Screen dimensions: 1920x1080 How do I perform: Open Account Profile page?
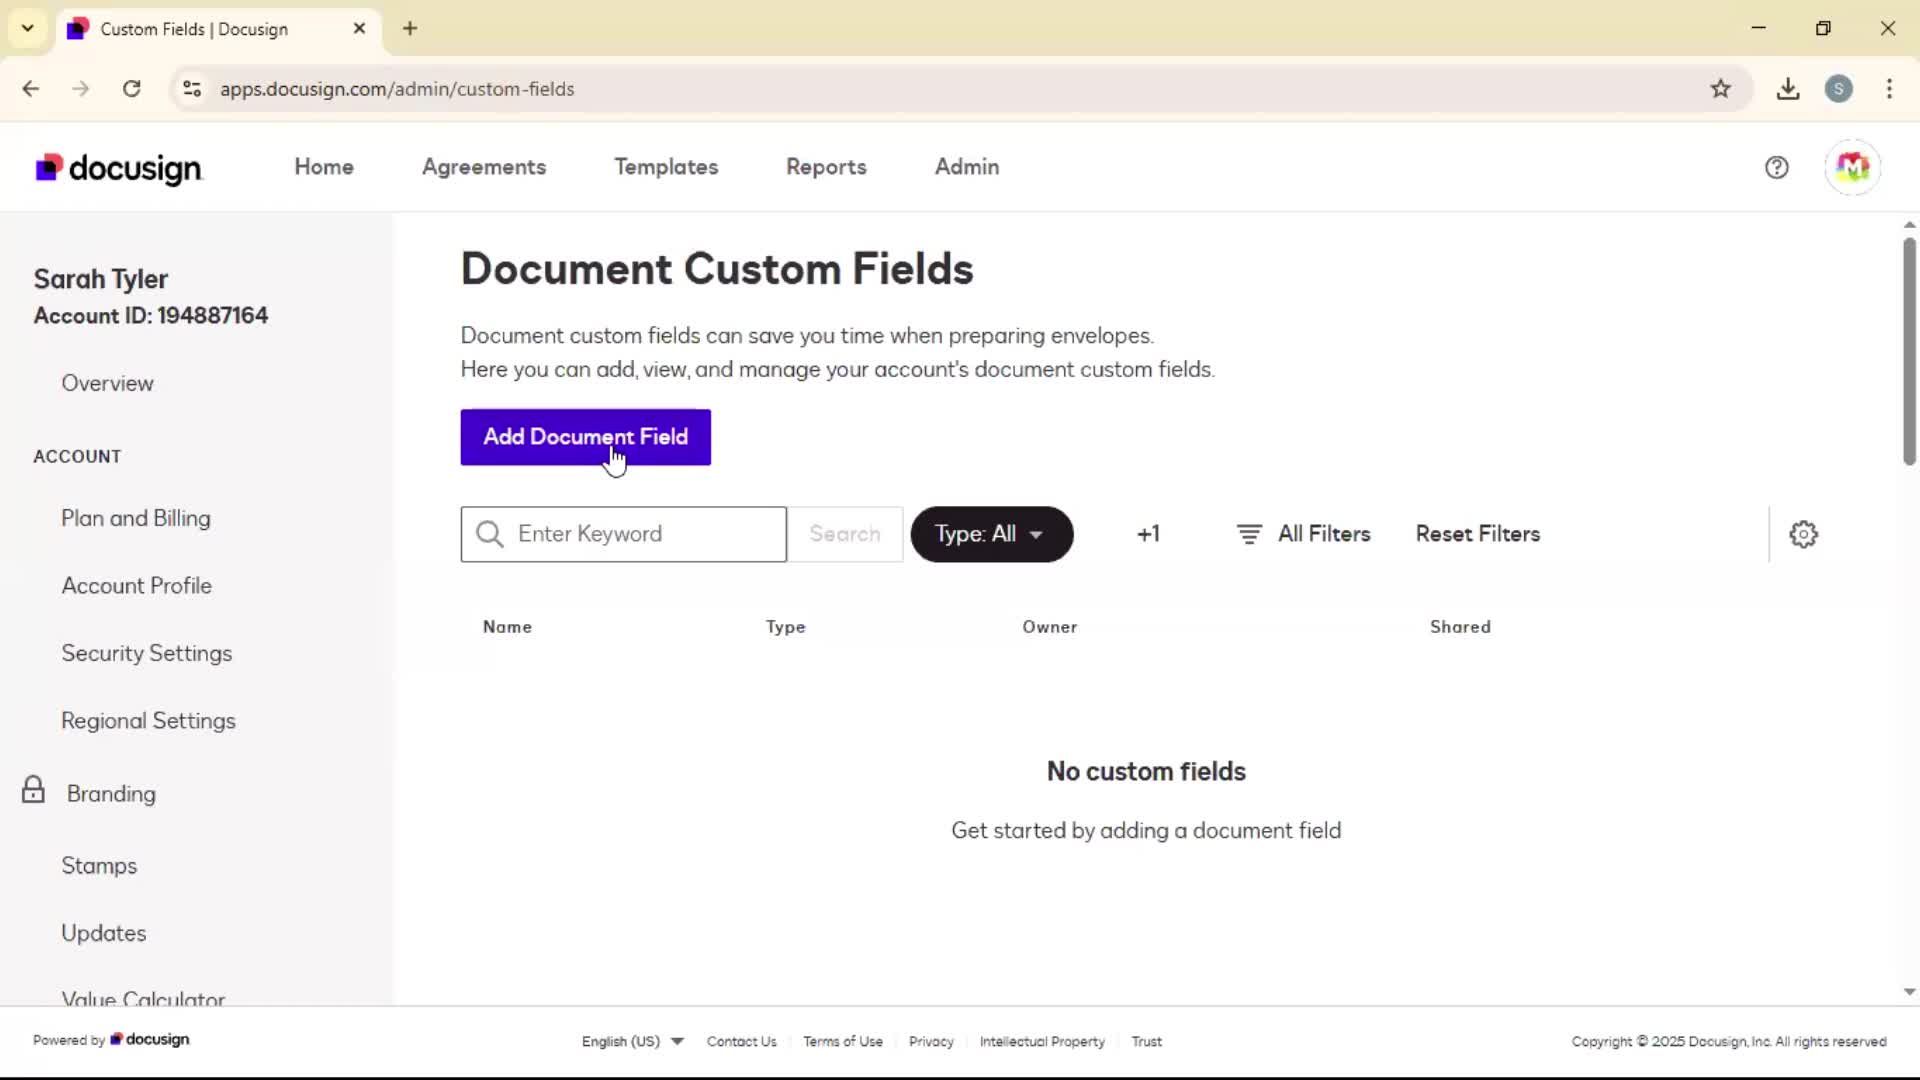tap(137, 586)
